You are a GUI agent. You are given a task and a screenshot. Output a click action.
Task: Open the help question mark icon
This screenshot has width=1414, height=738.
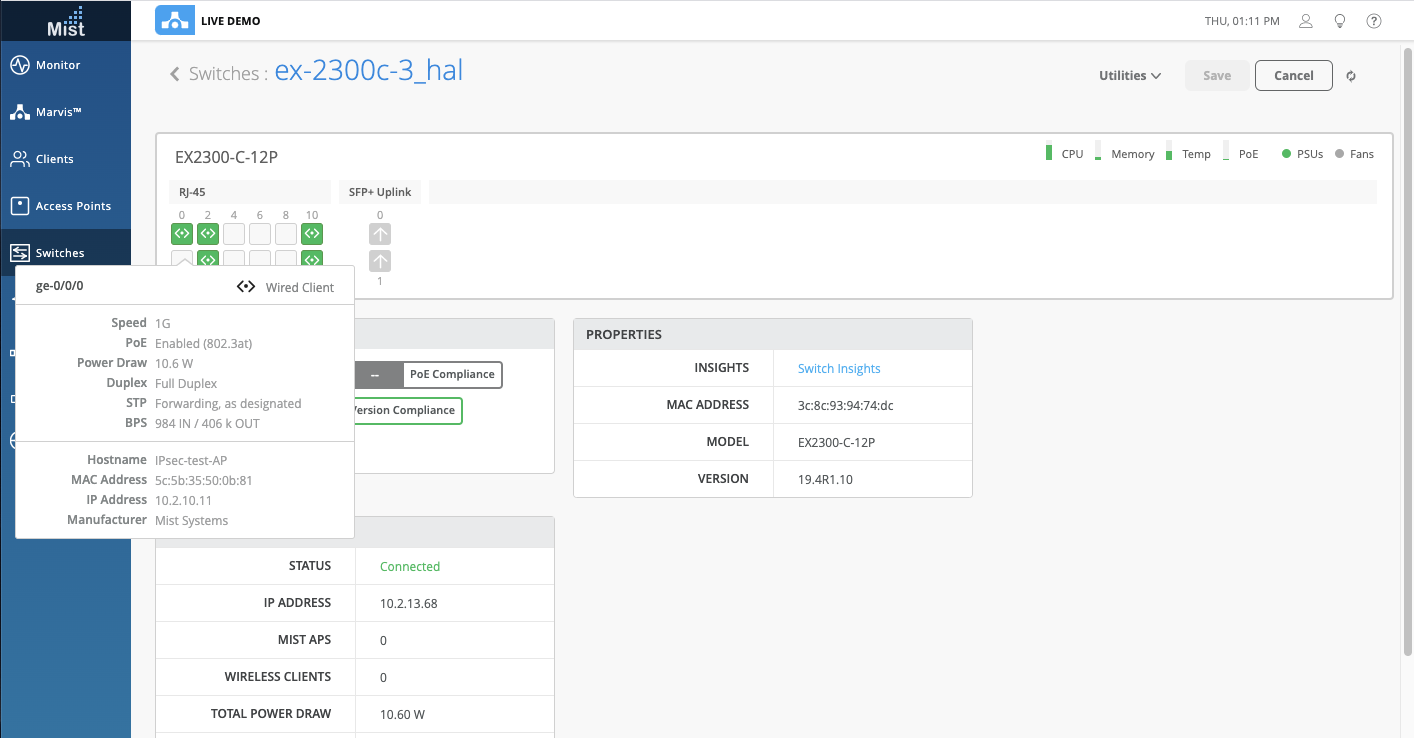tap(1374, 21)
